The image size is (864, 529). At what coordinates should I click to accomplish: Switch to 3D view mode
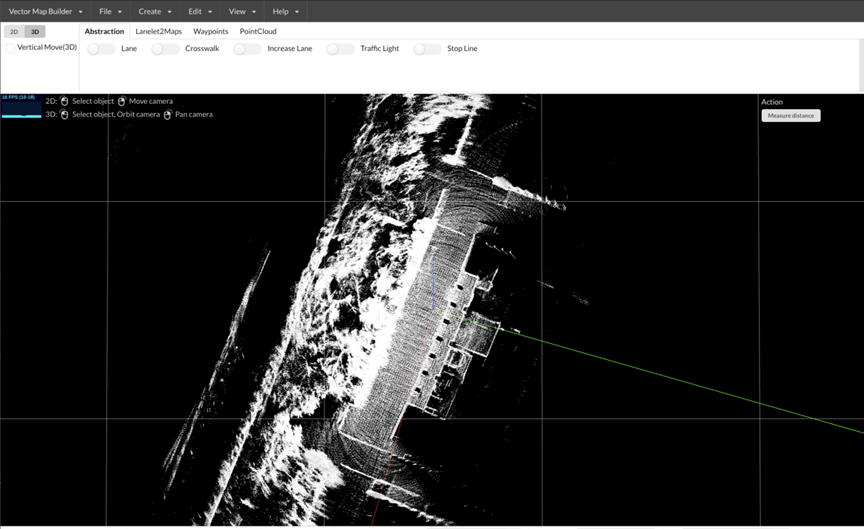[35, 32]
